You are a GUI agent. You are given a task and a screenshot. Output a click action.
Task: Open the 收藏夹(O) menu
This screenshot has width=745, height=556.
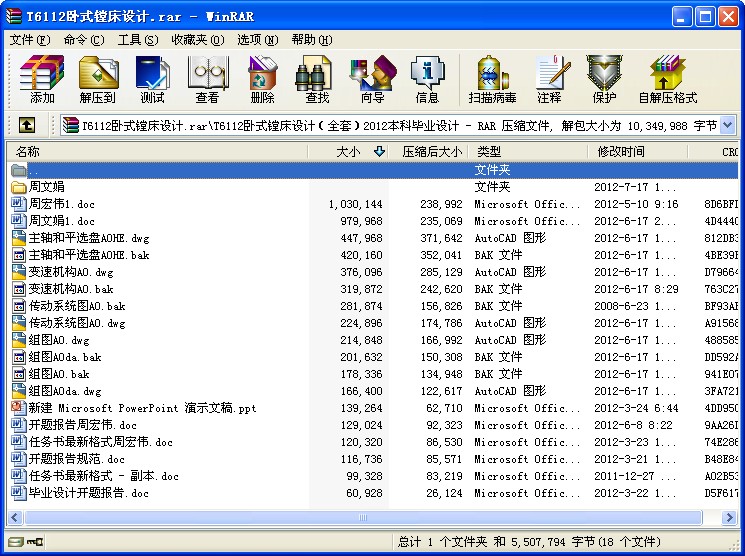198,40
